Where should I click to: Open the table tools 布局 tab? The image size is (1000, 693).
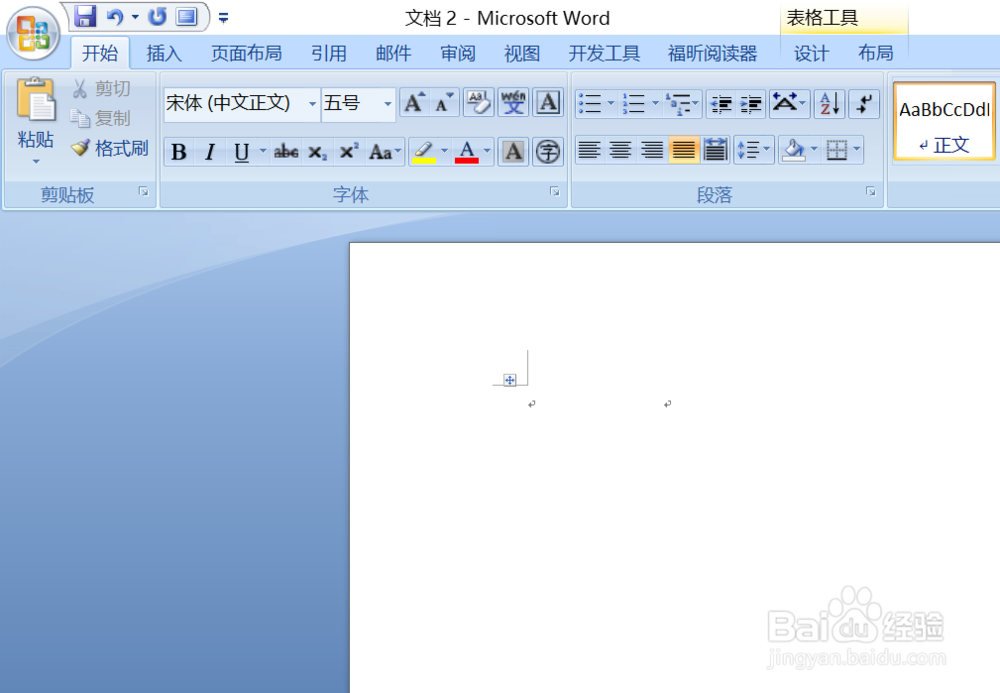(876, 53)
